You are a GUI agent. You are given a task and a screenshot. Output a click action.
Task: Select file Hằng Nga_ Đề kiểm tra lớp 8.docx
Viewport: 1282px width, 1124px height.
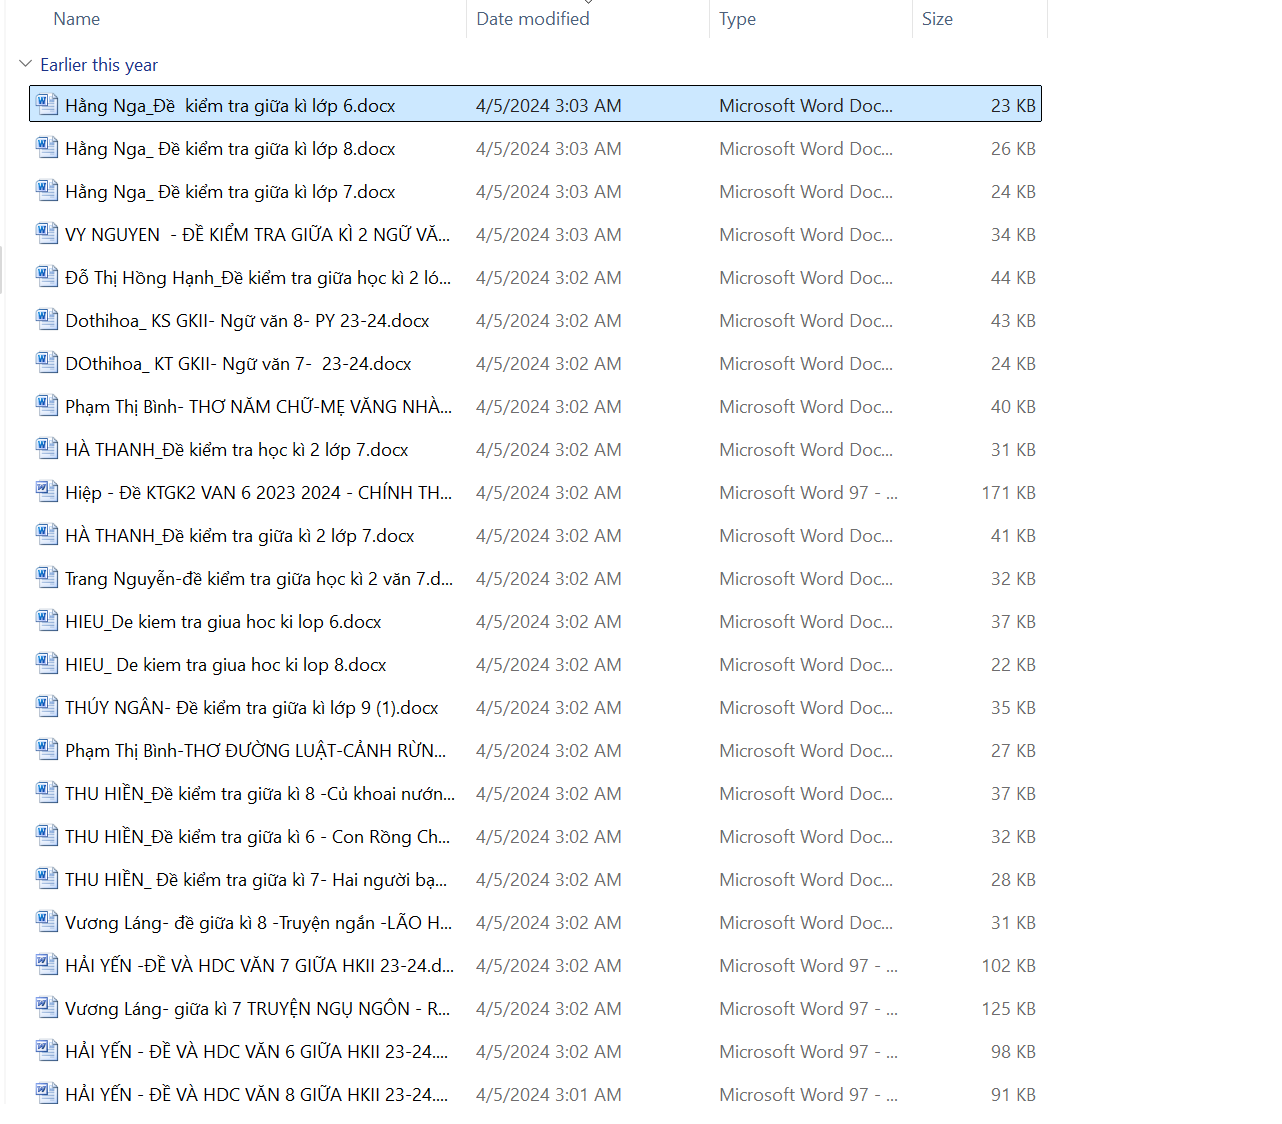click(x=230, y=149)
